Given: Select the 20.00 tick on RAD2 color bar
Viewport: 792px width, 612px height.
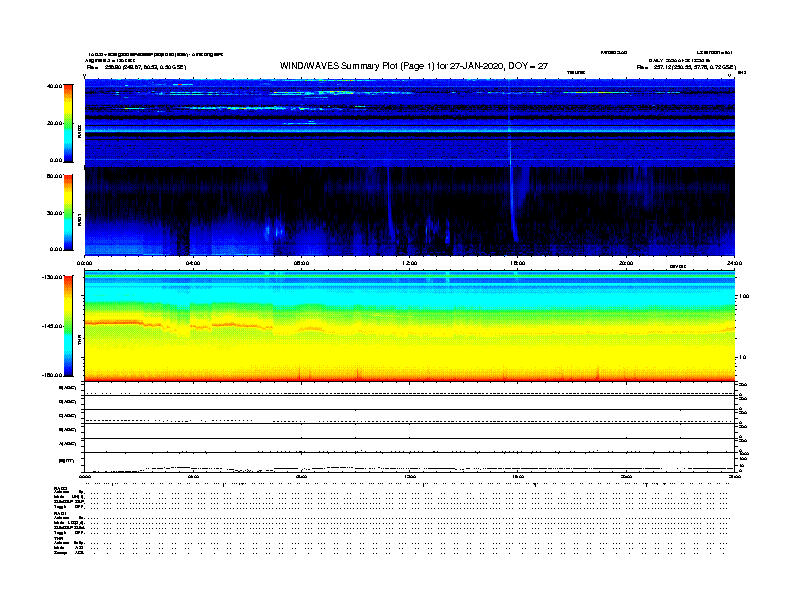Looking at the screenshot, I should [54, 123].
